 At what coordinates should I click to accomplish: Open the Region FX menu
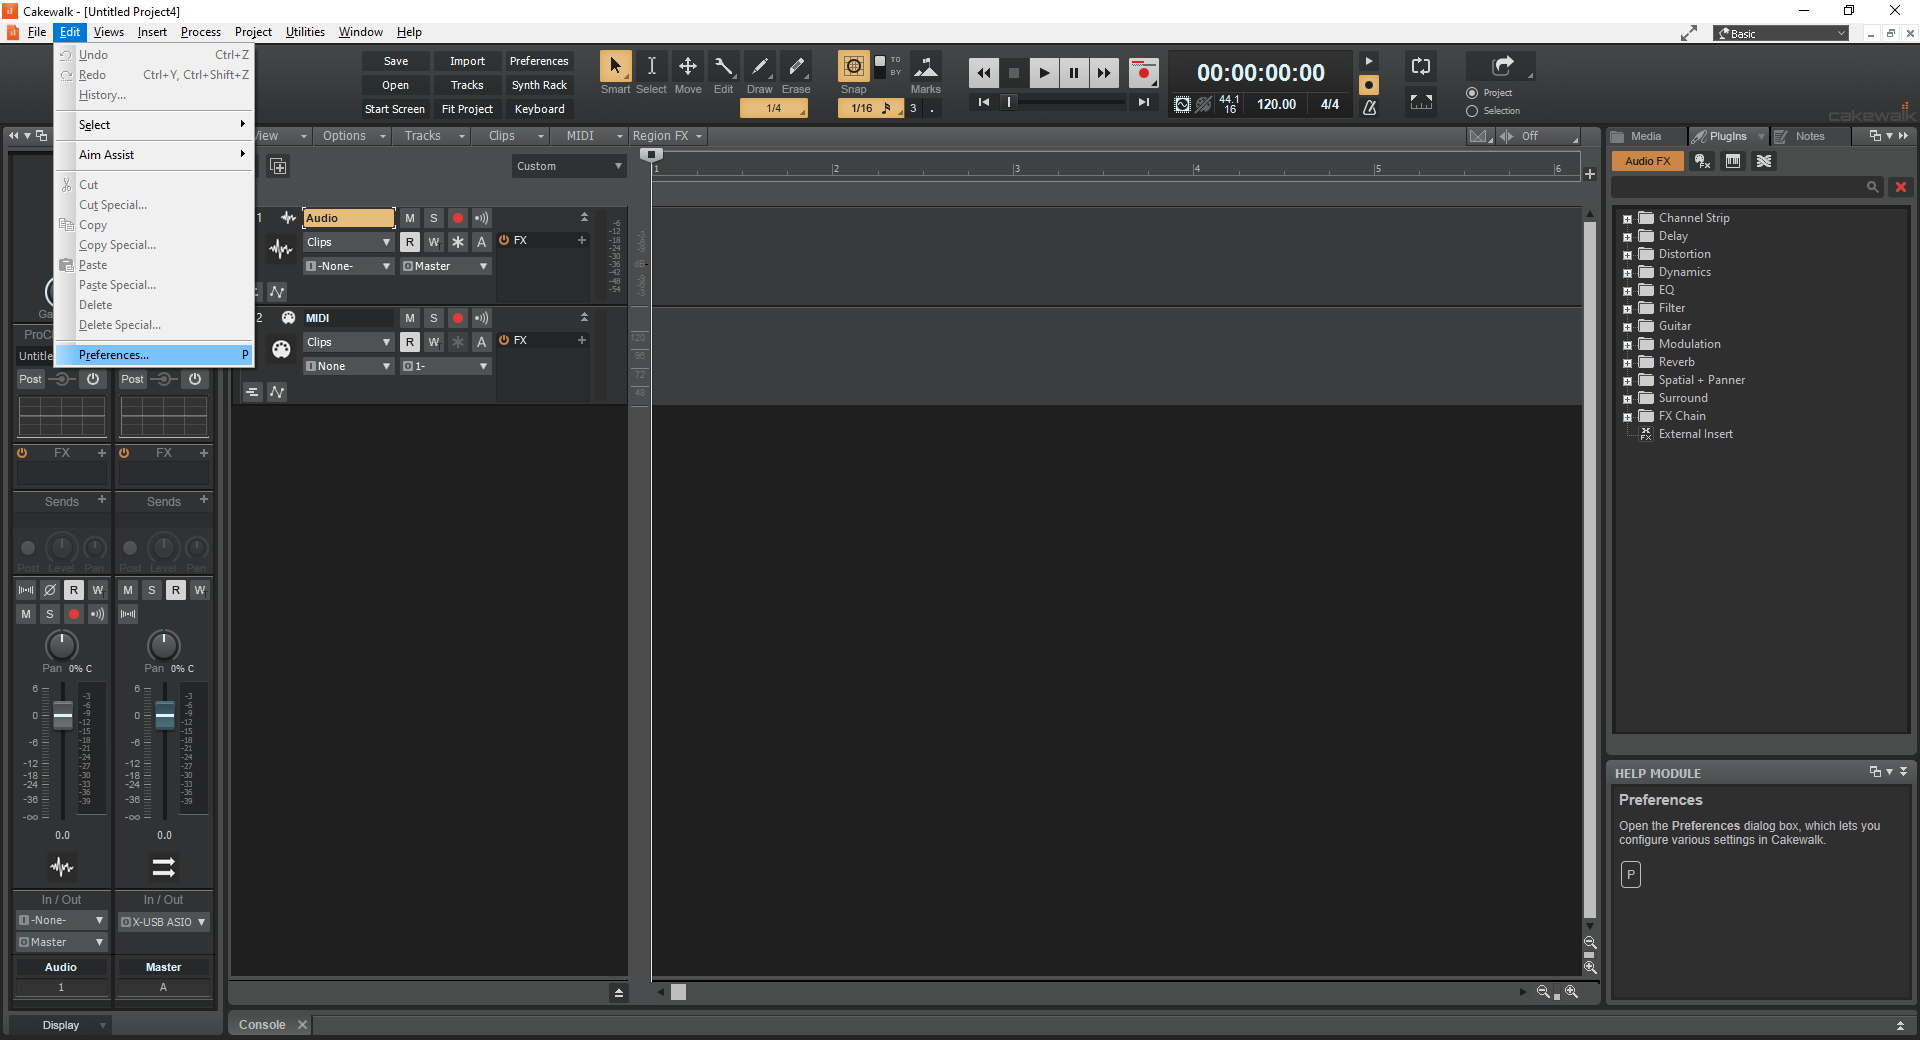(x=667, y=136)
